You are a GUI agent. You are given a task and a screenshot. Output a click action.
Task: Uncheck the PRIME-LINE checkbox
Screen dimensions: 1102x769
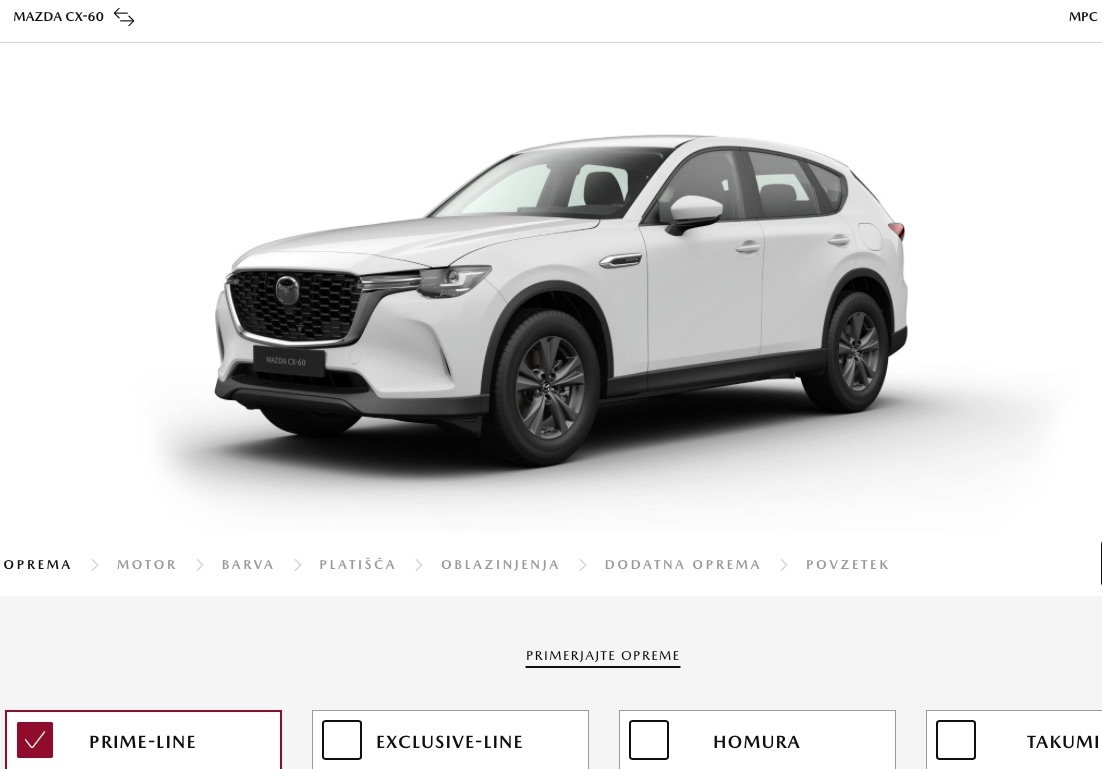34,740
